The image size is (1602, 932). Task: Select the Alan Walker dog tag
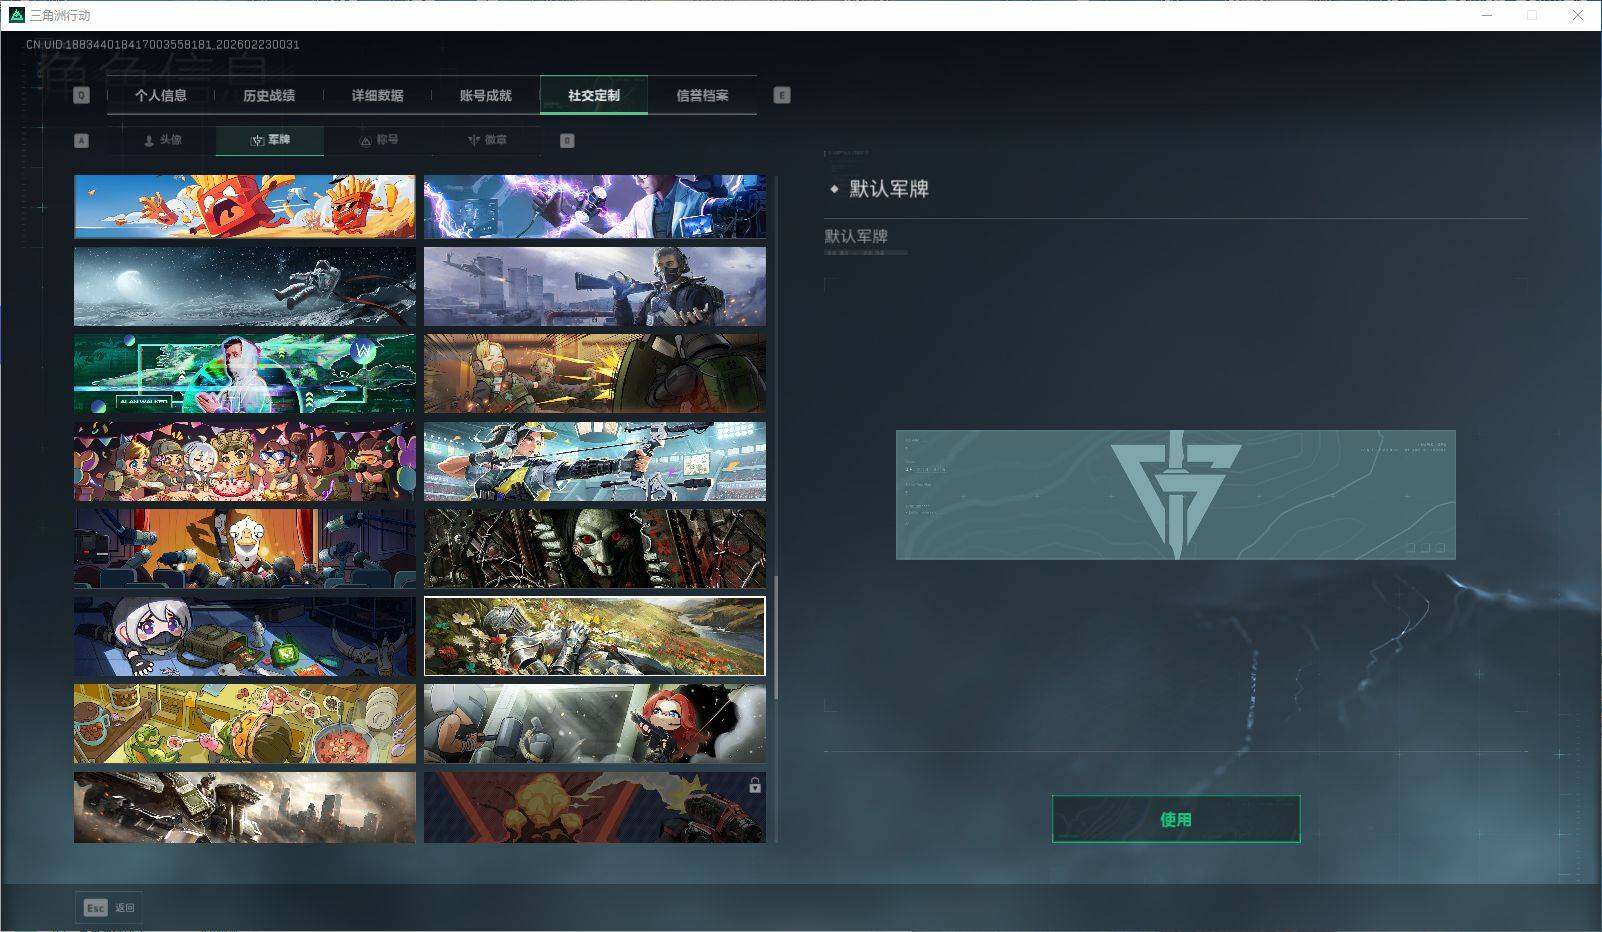[245, 374]
